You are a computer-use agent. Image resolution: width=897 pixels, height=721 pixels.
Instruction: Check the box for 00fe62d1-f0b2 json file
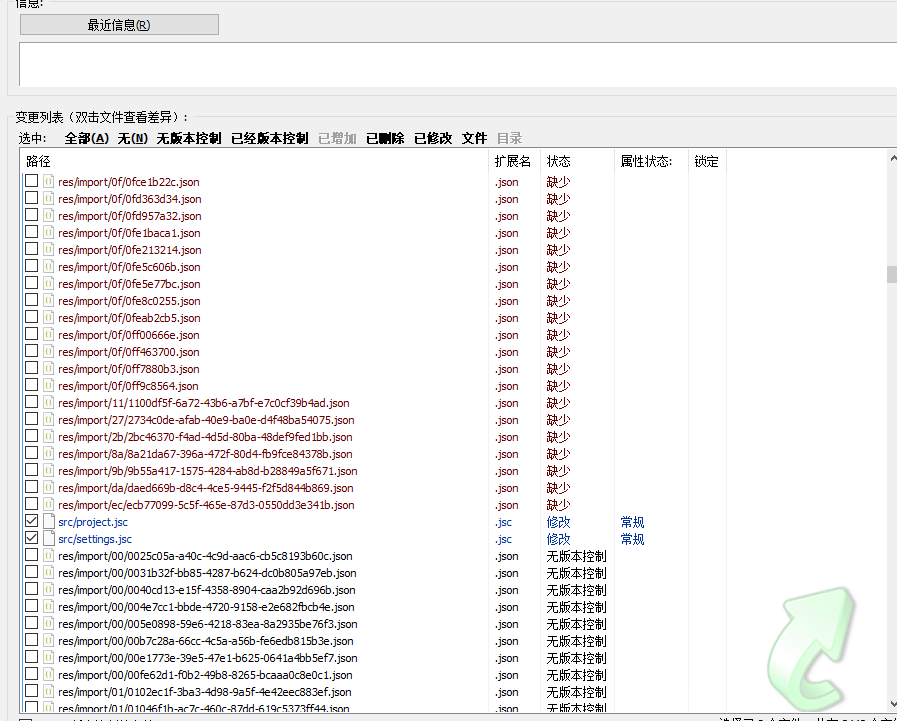pyautogui.click(x=31, y=674)
